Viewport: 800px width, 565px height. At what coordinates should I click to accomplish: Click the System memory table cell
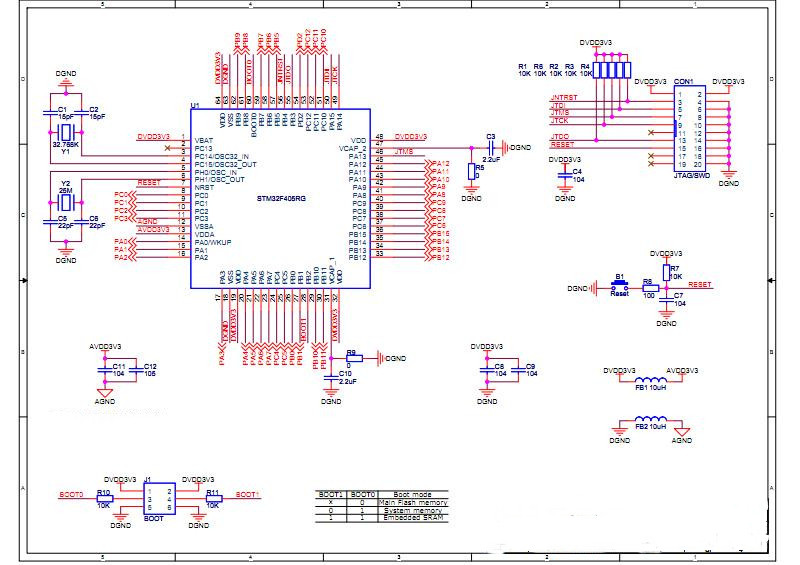[x=413, y=510]
